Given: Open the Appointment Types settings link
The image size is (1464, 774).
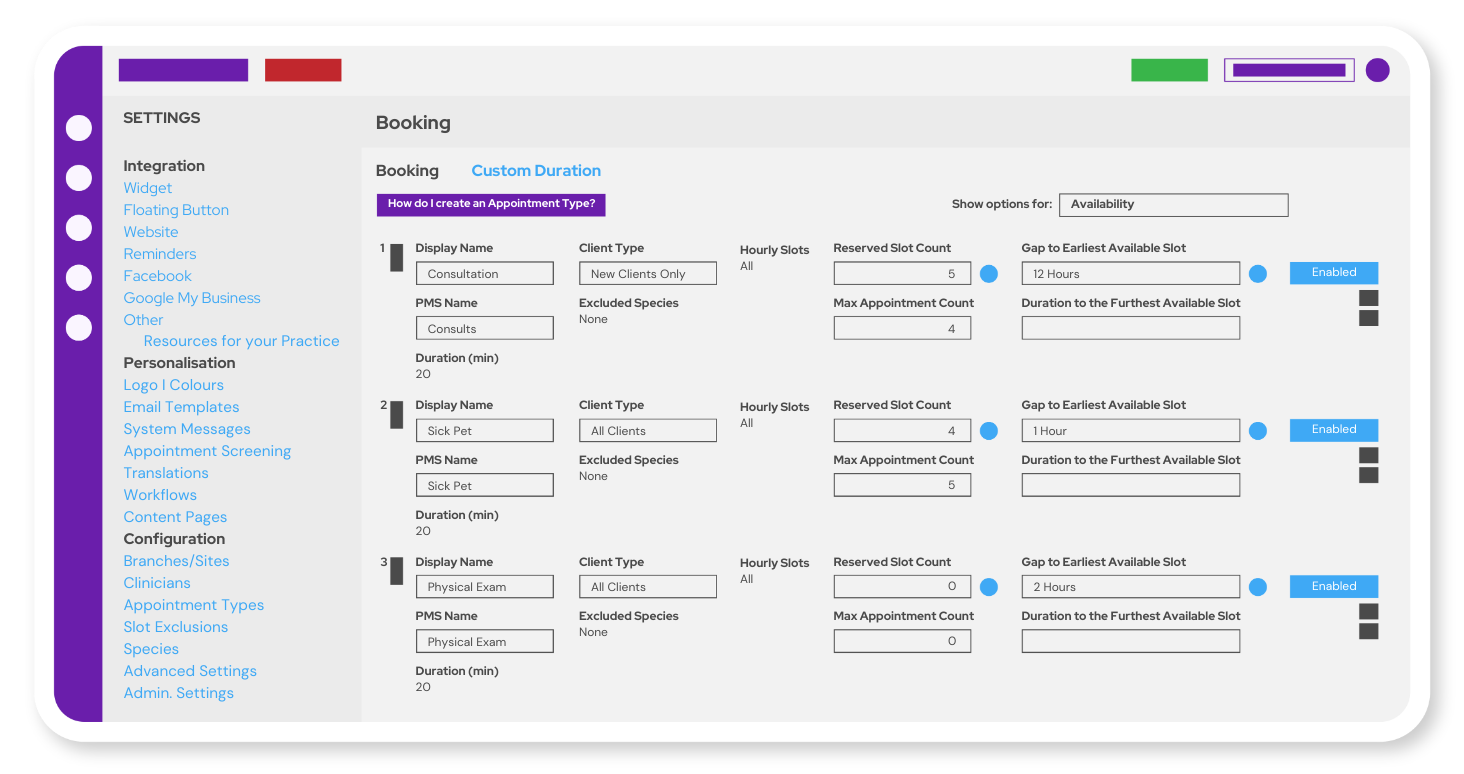Looking at the screenshot, I should tap(194, 605).
